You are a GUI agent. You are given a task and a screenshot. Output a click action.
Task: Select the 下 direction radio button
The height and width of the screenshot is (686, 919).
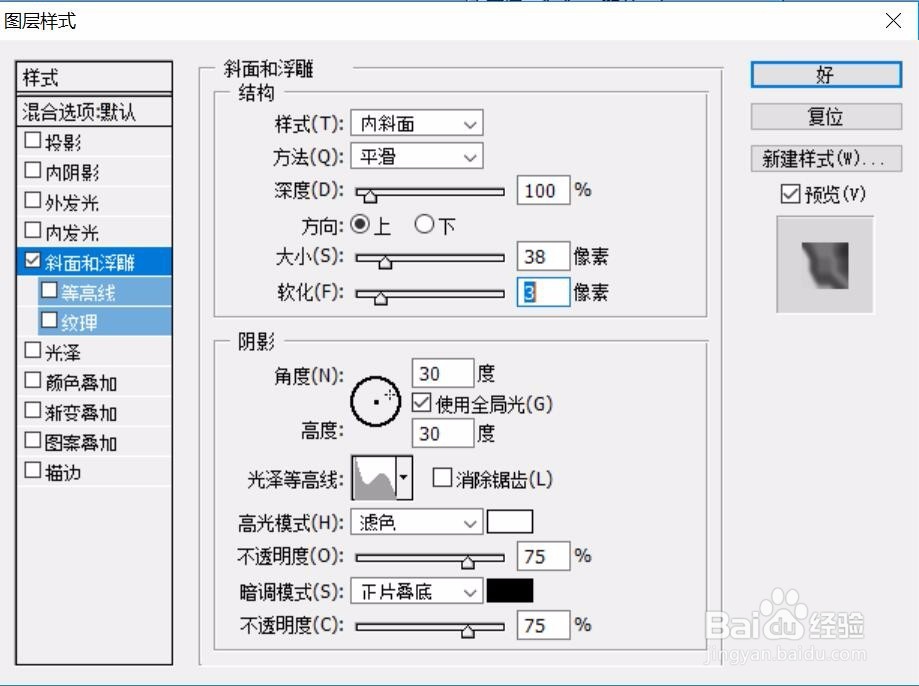[427, 224]
